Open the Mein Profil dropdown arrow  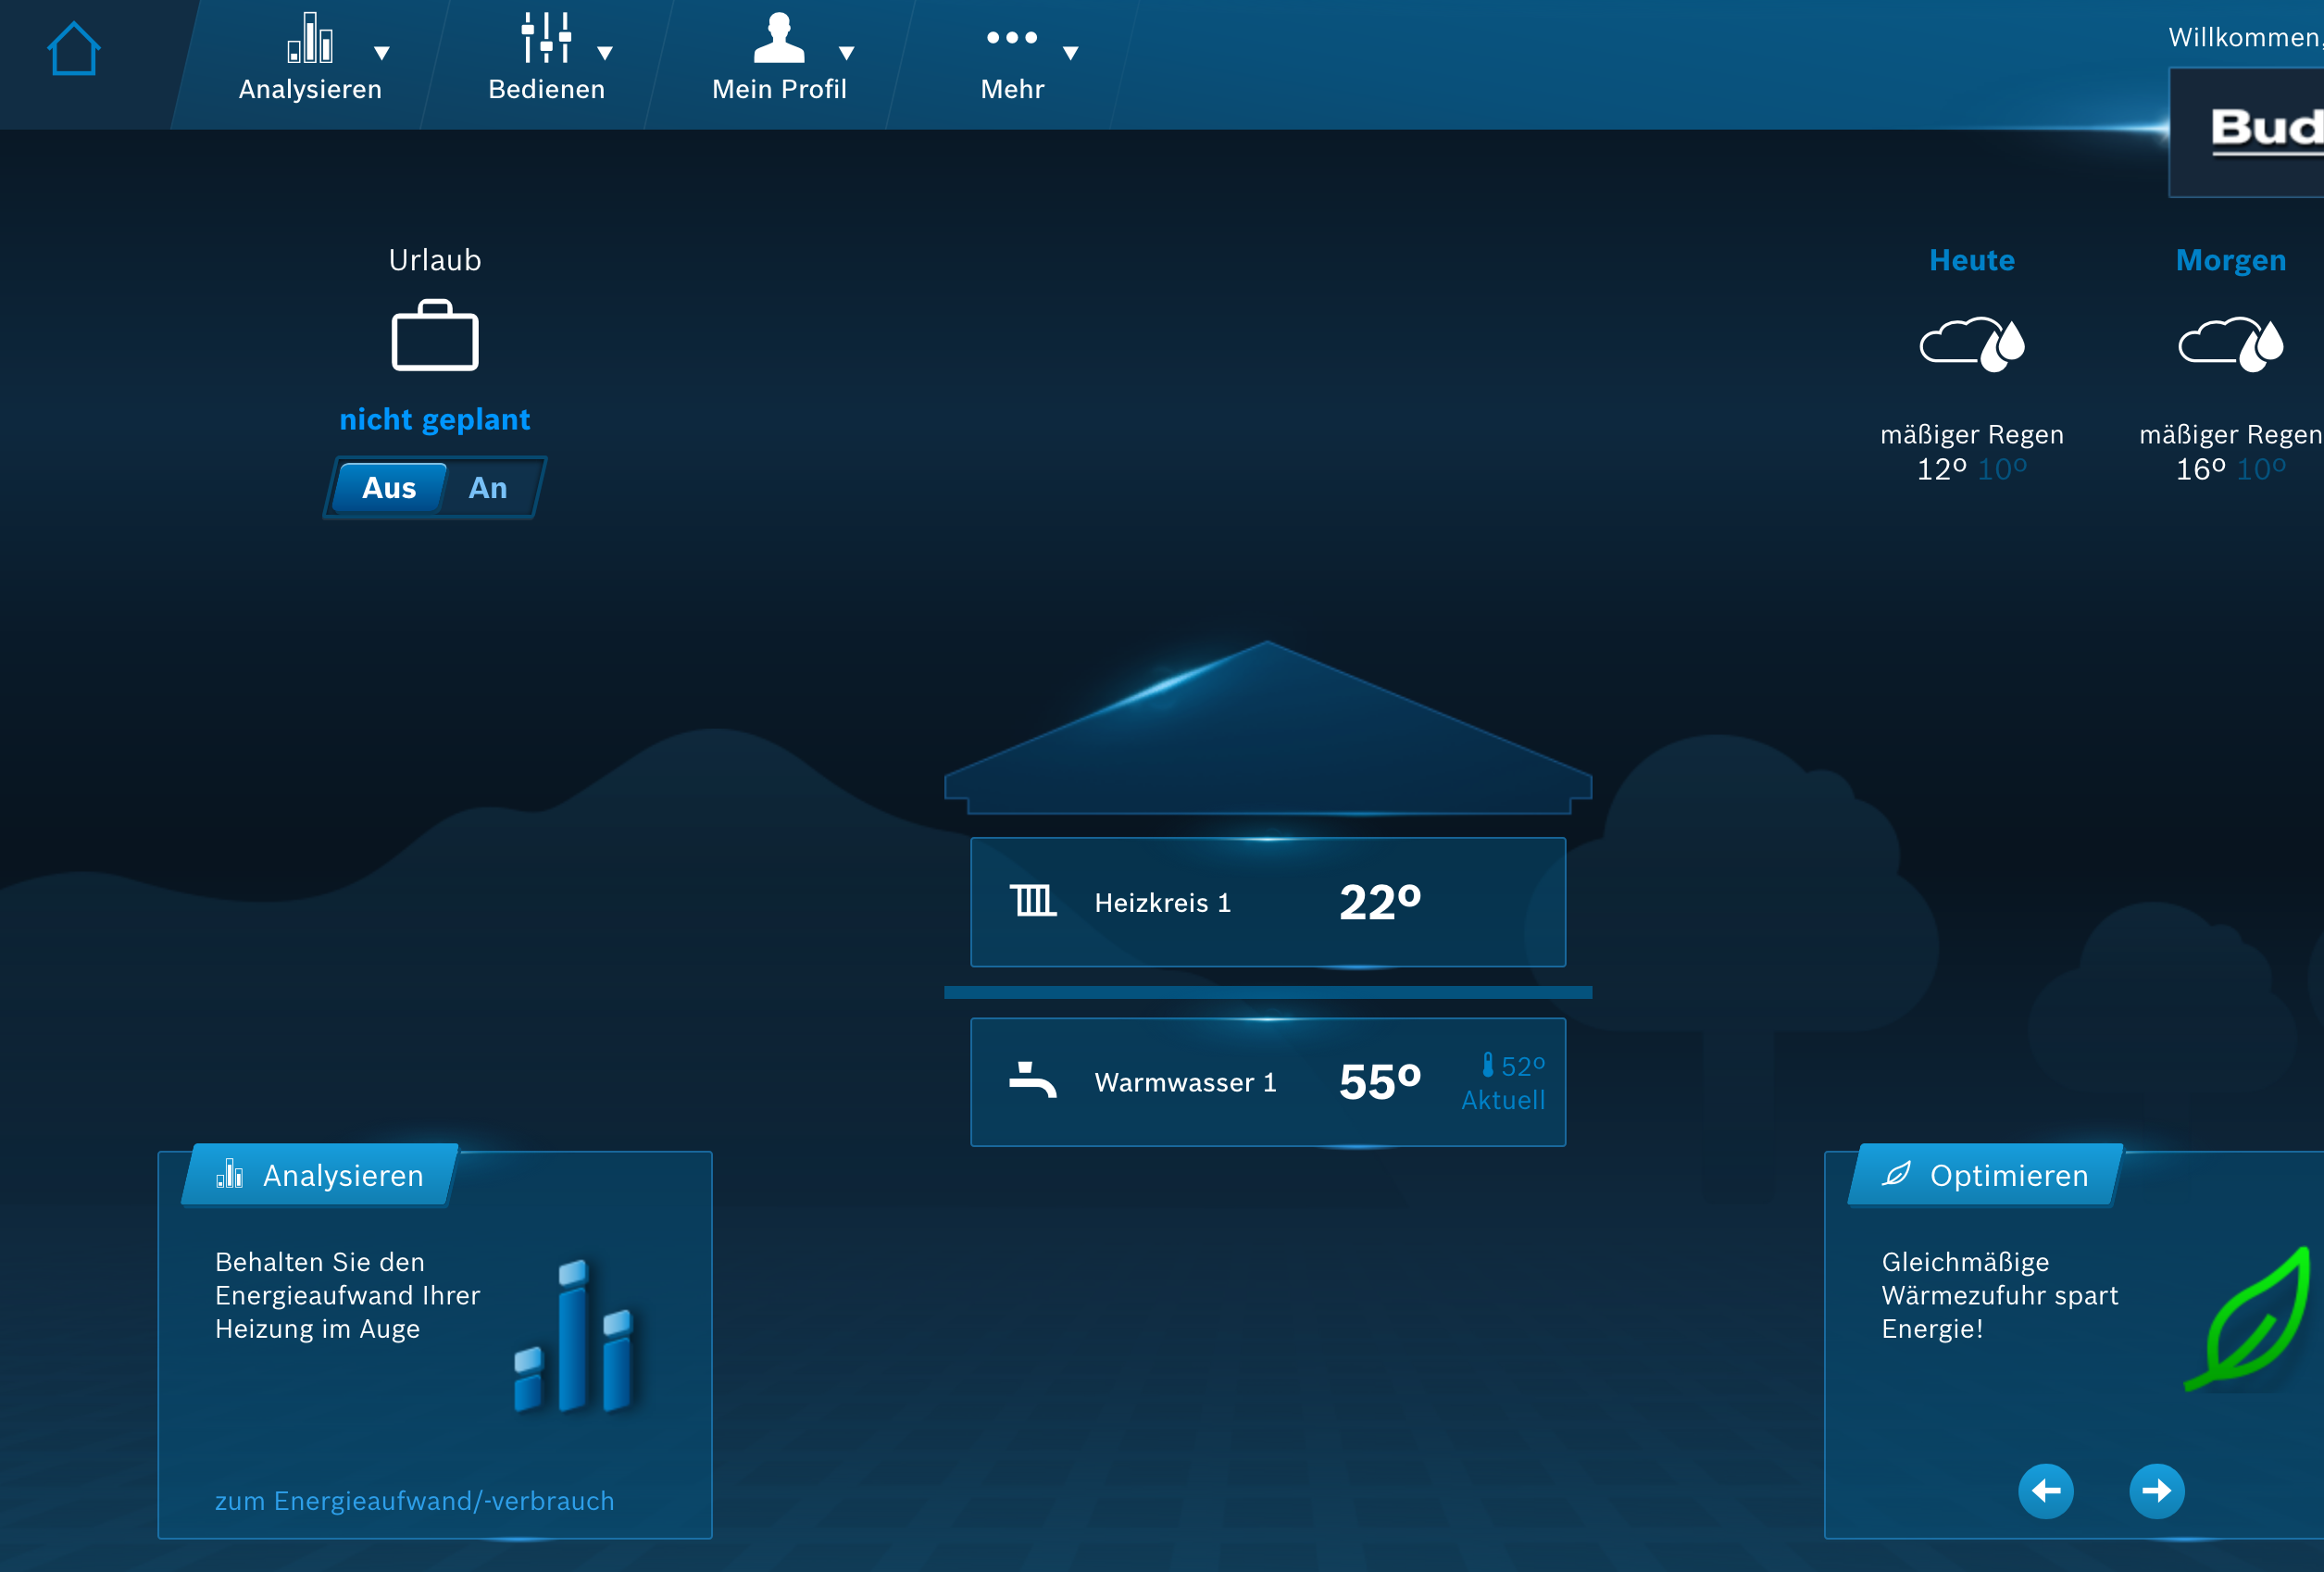846,53
